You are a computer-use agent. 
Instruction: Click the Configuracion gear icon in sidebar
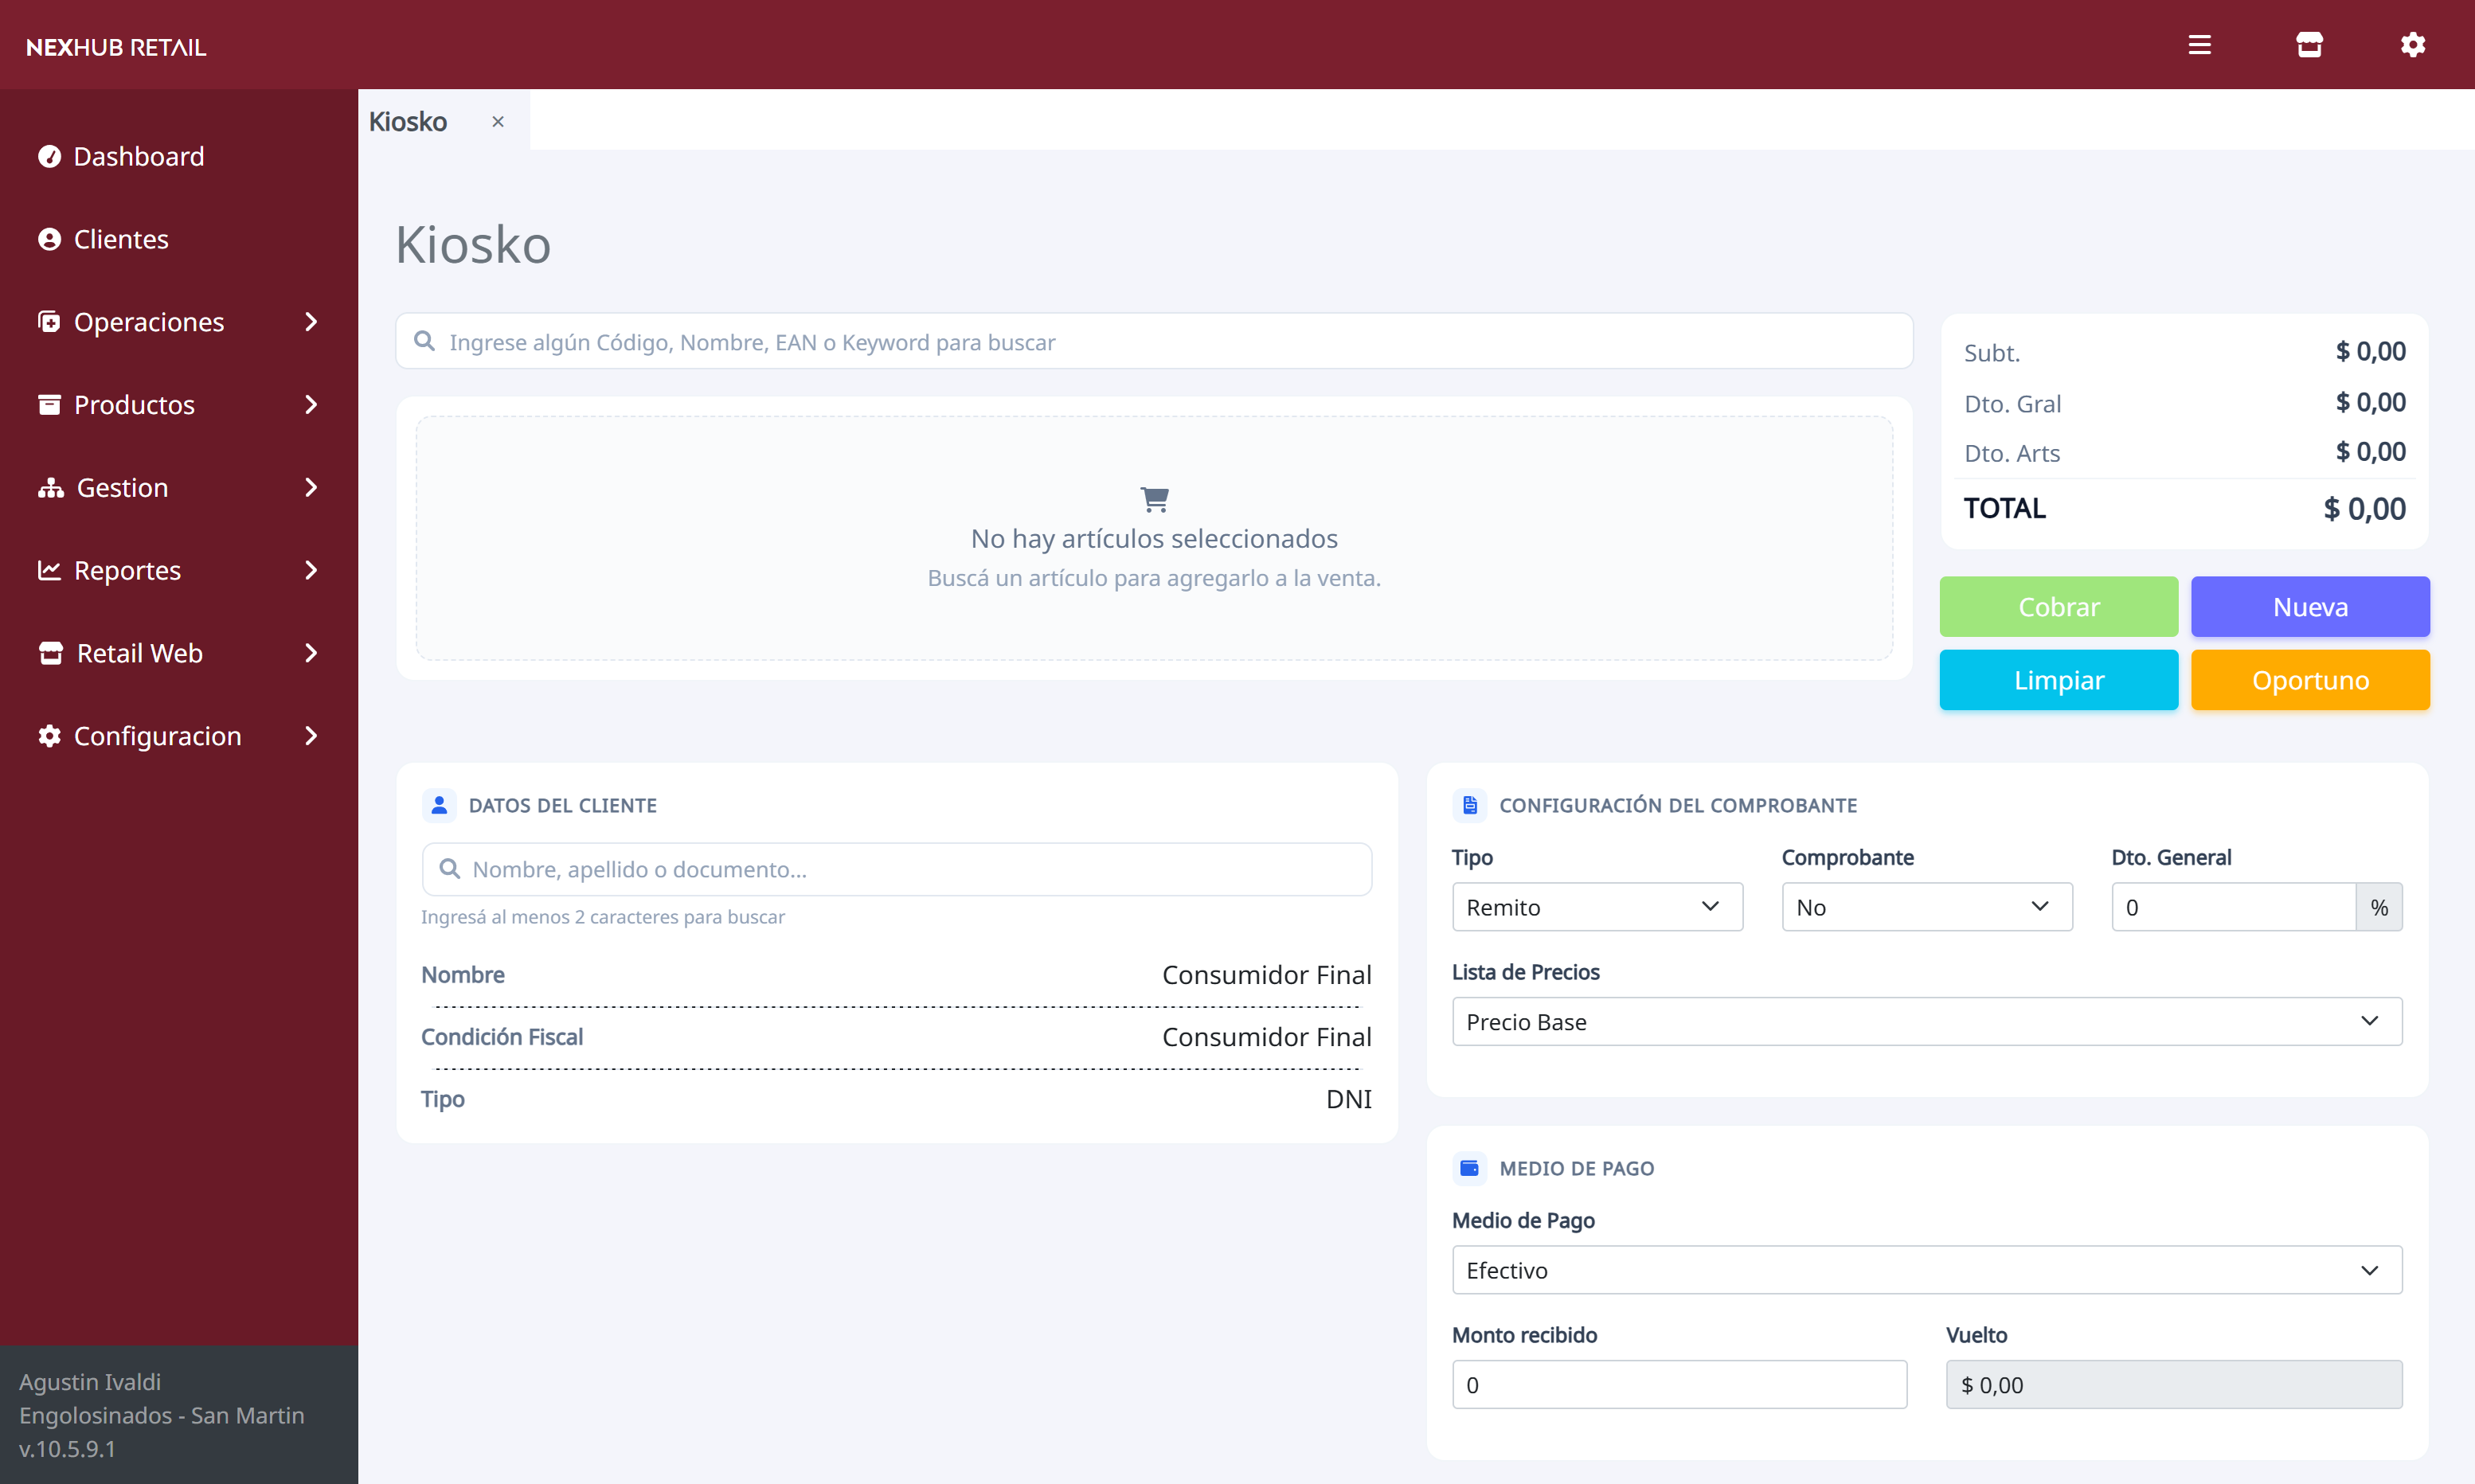coord(49,736)
